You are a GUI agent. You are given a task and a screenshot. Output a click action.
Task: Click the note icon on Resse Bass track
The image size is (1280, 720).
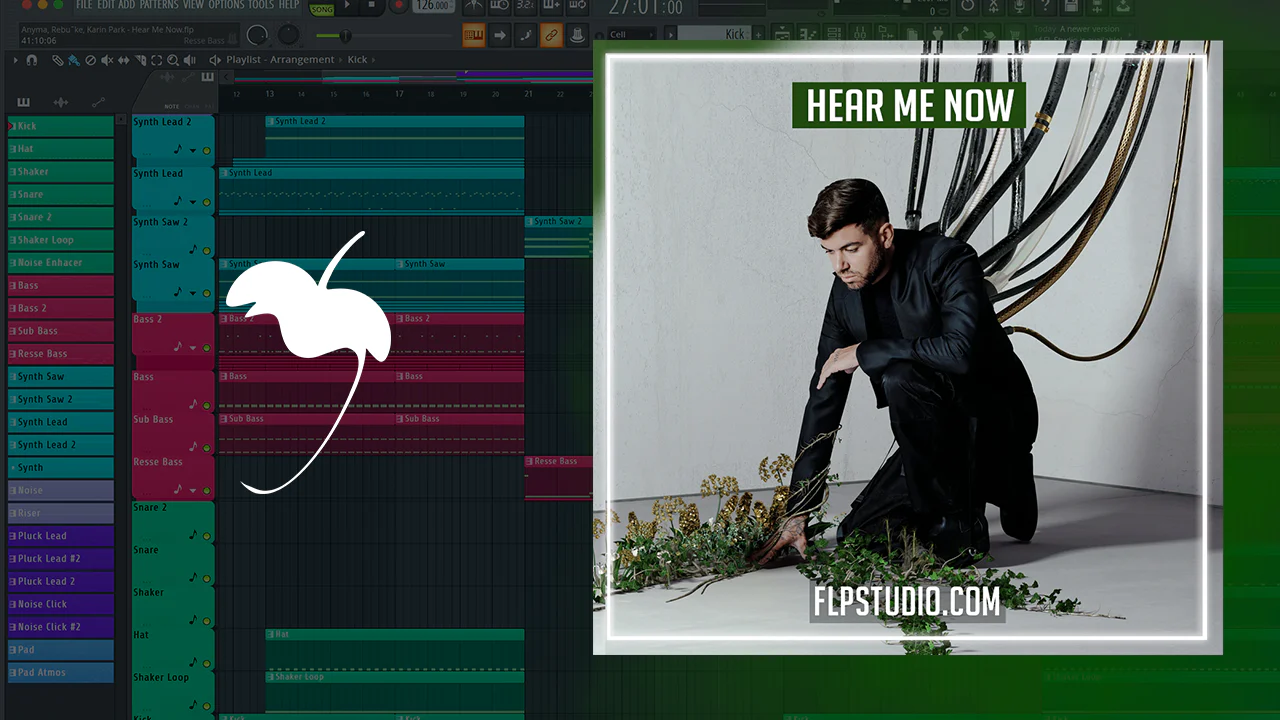coord(179,490)
